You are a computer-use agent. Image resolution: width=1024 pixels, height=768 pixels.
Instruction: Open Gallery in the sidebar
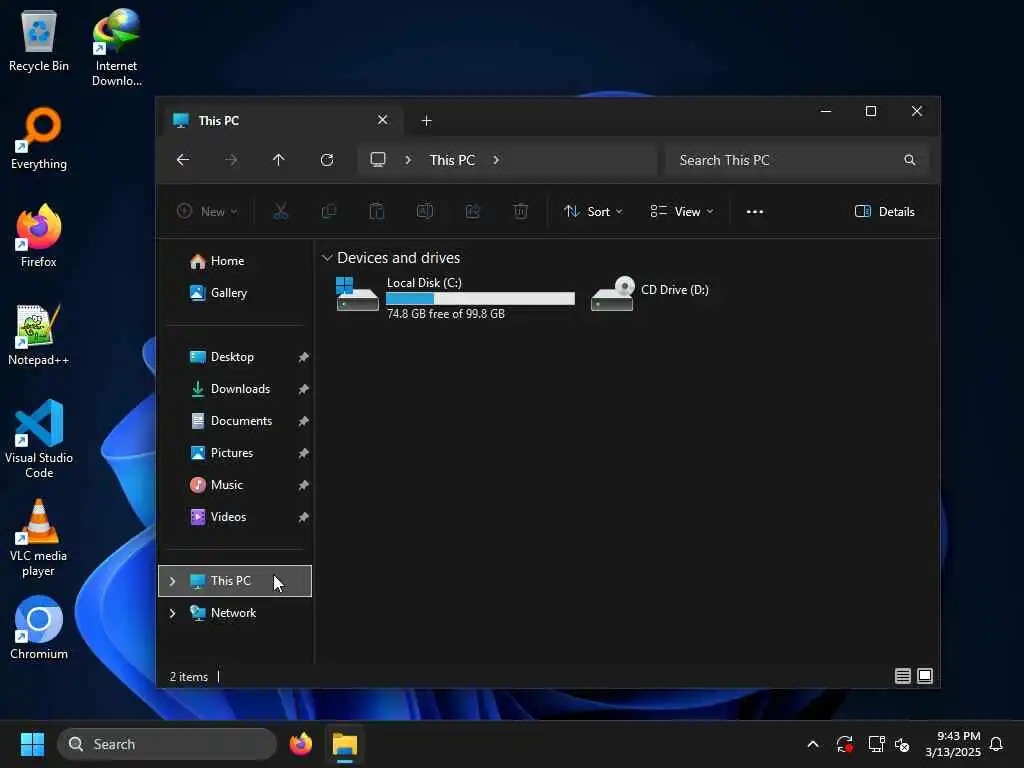tap(235, 293)
